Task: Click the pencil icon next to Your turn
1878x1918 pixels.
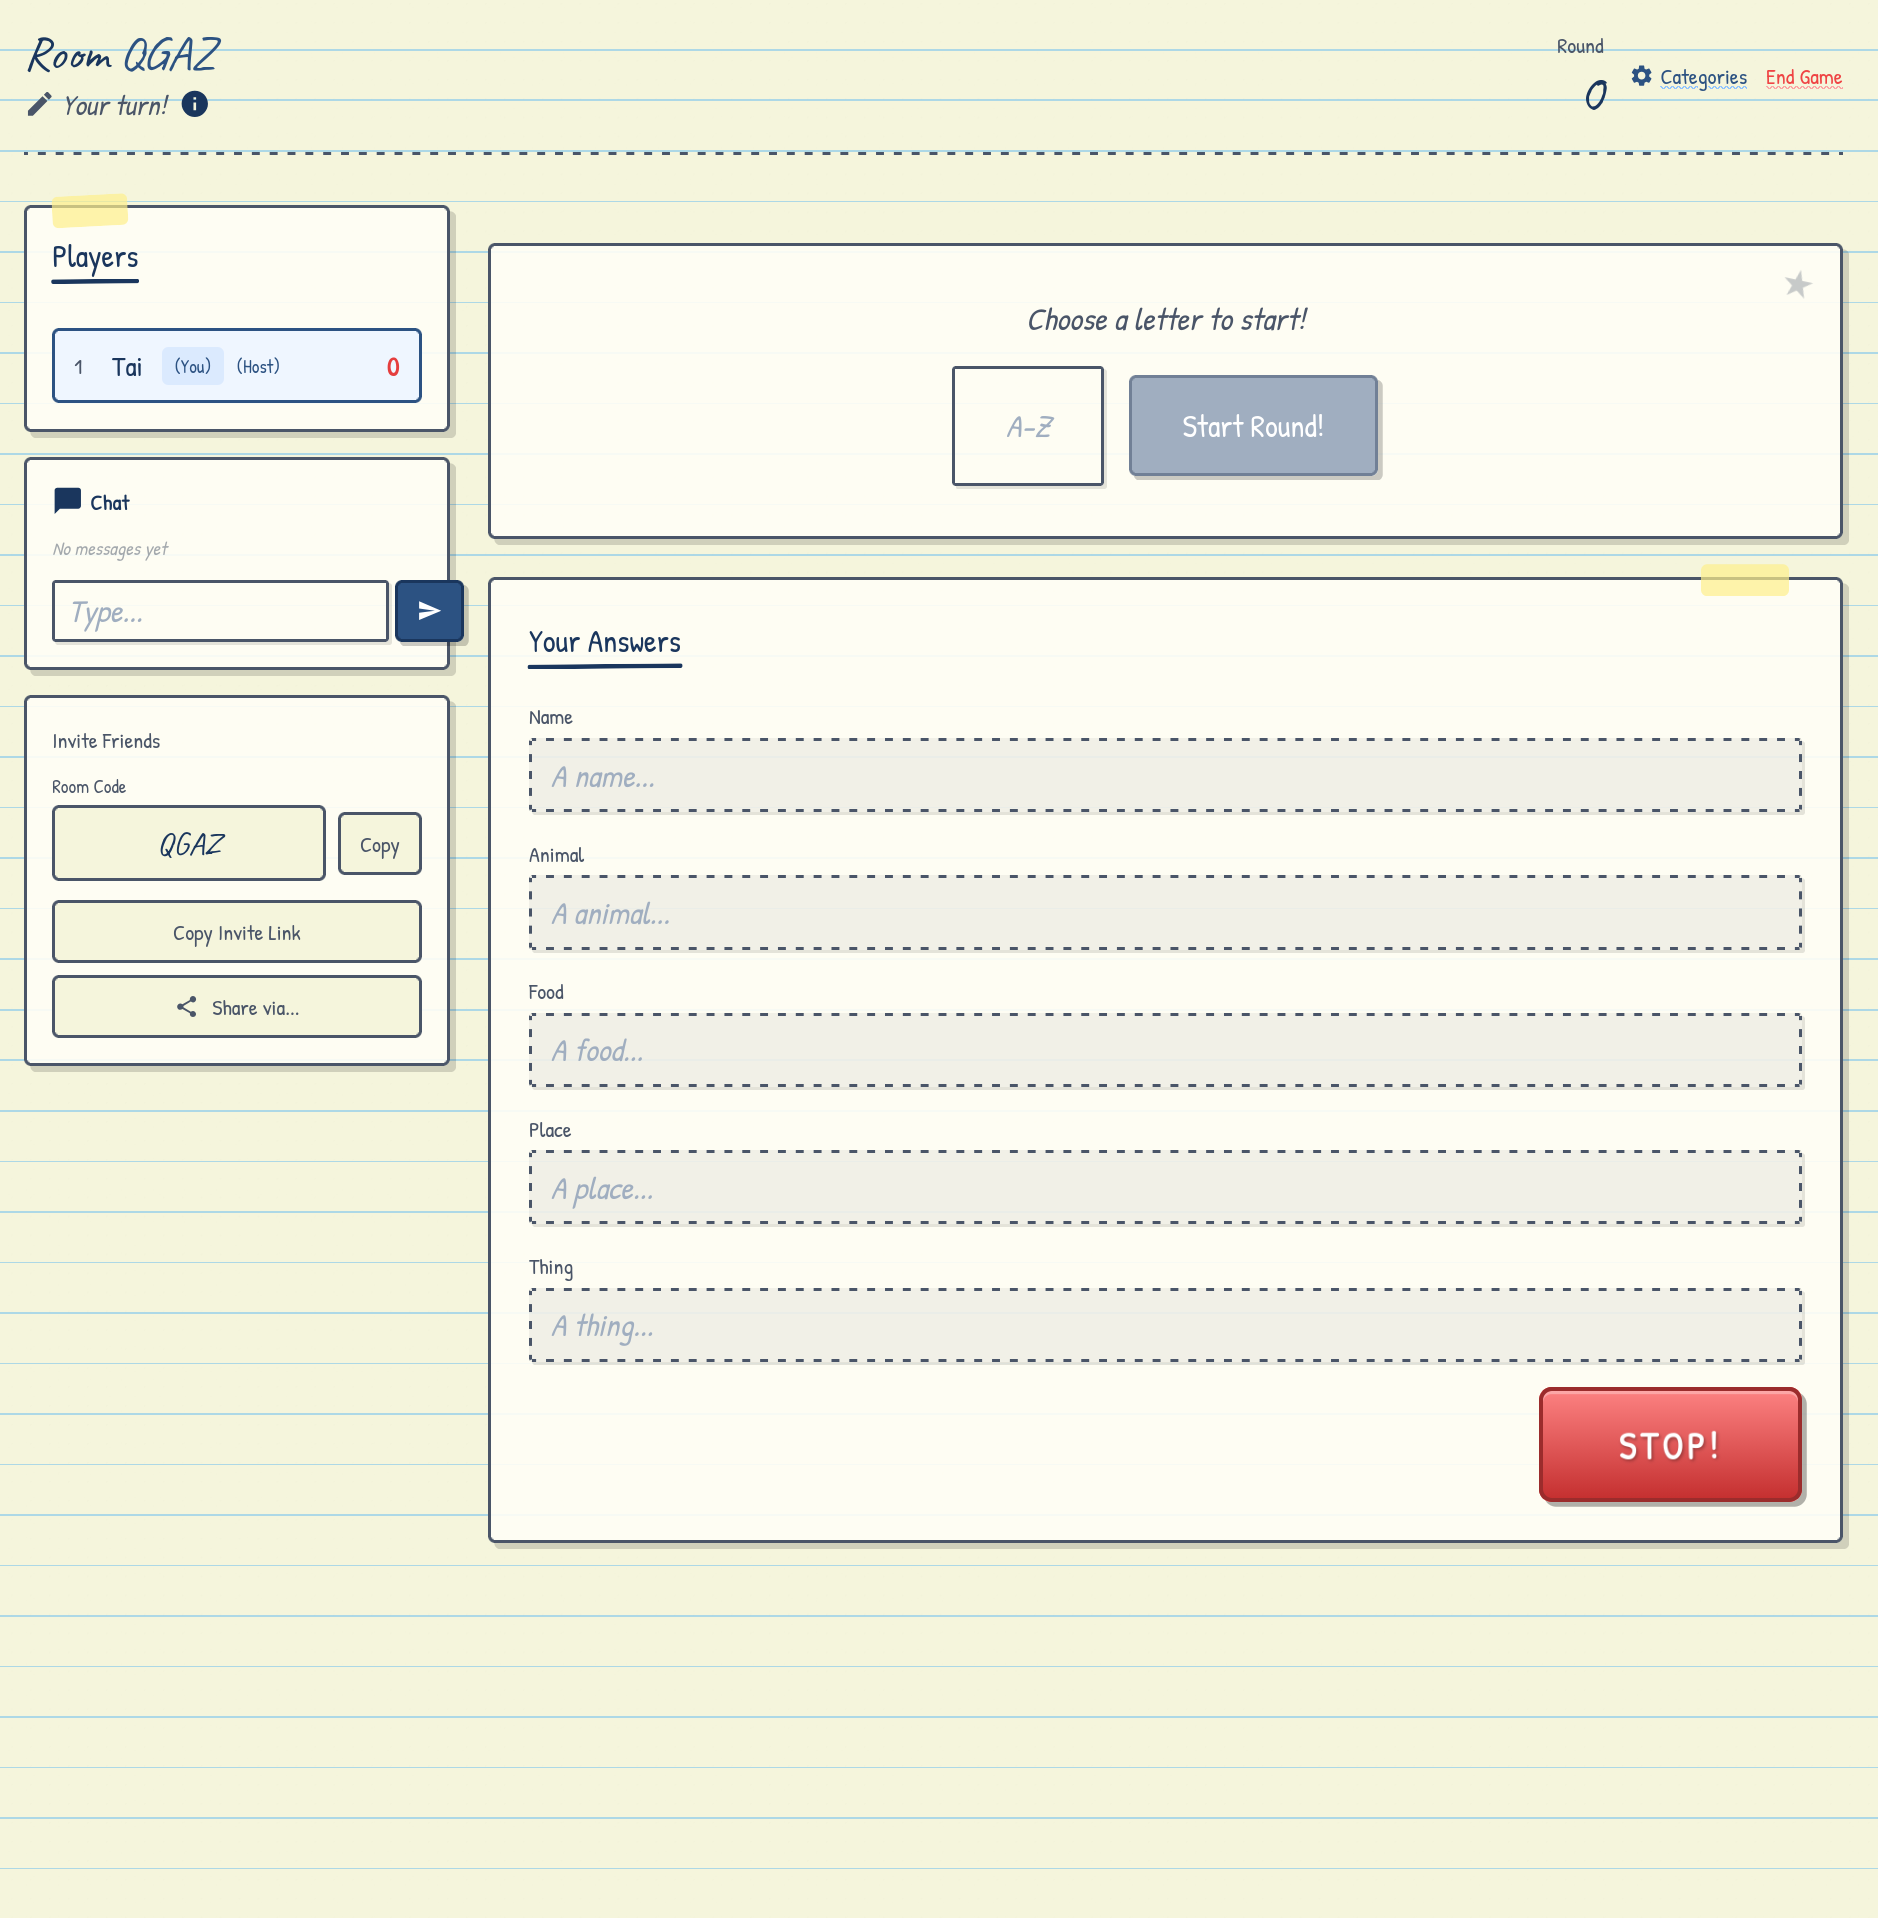Action: pos(39,105)
